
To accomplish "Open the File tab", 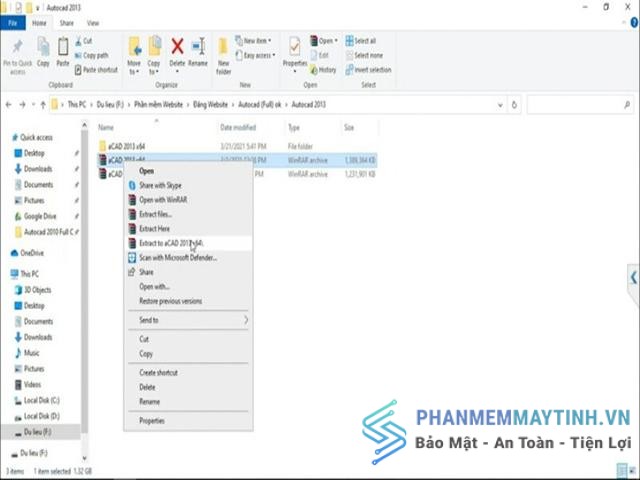I will point(13,23).
